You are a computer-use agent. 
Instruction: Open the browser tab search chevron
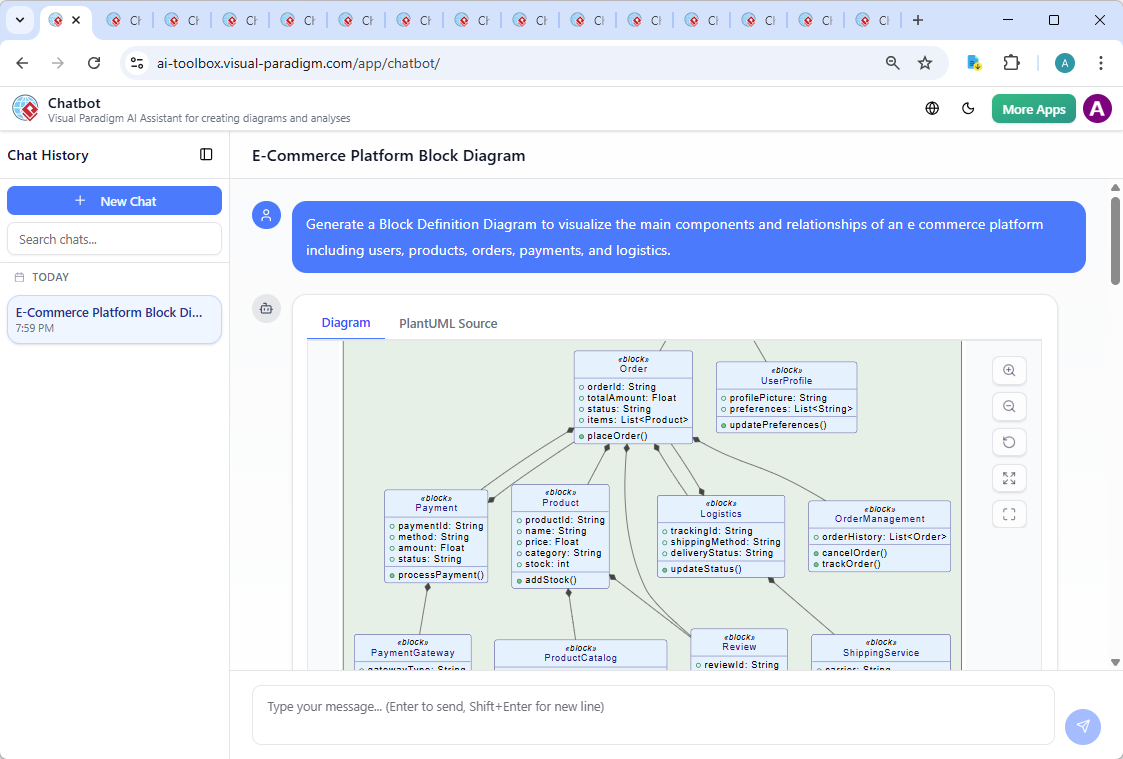pos(20,20)
